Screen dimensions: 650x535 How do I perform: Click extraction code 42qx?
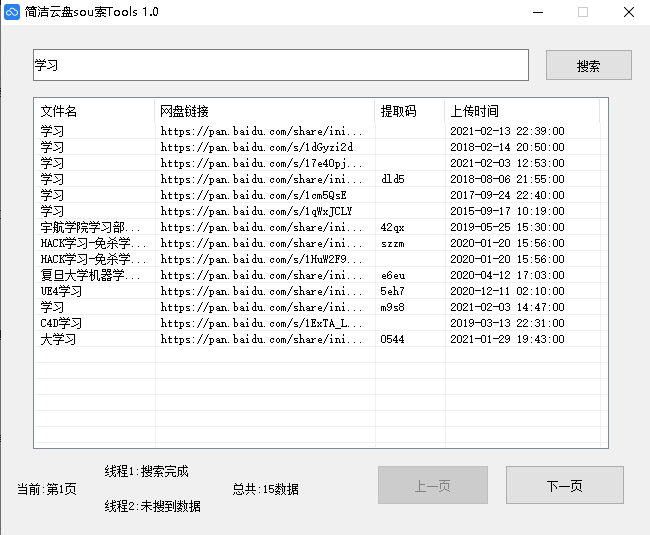(x=393, y=228)
